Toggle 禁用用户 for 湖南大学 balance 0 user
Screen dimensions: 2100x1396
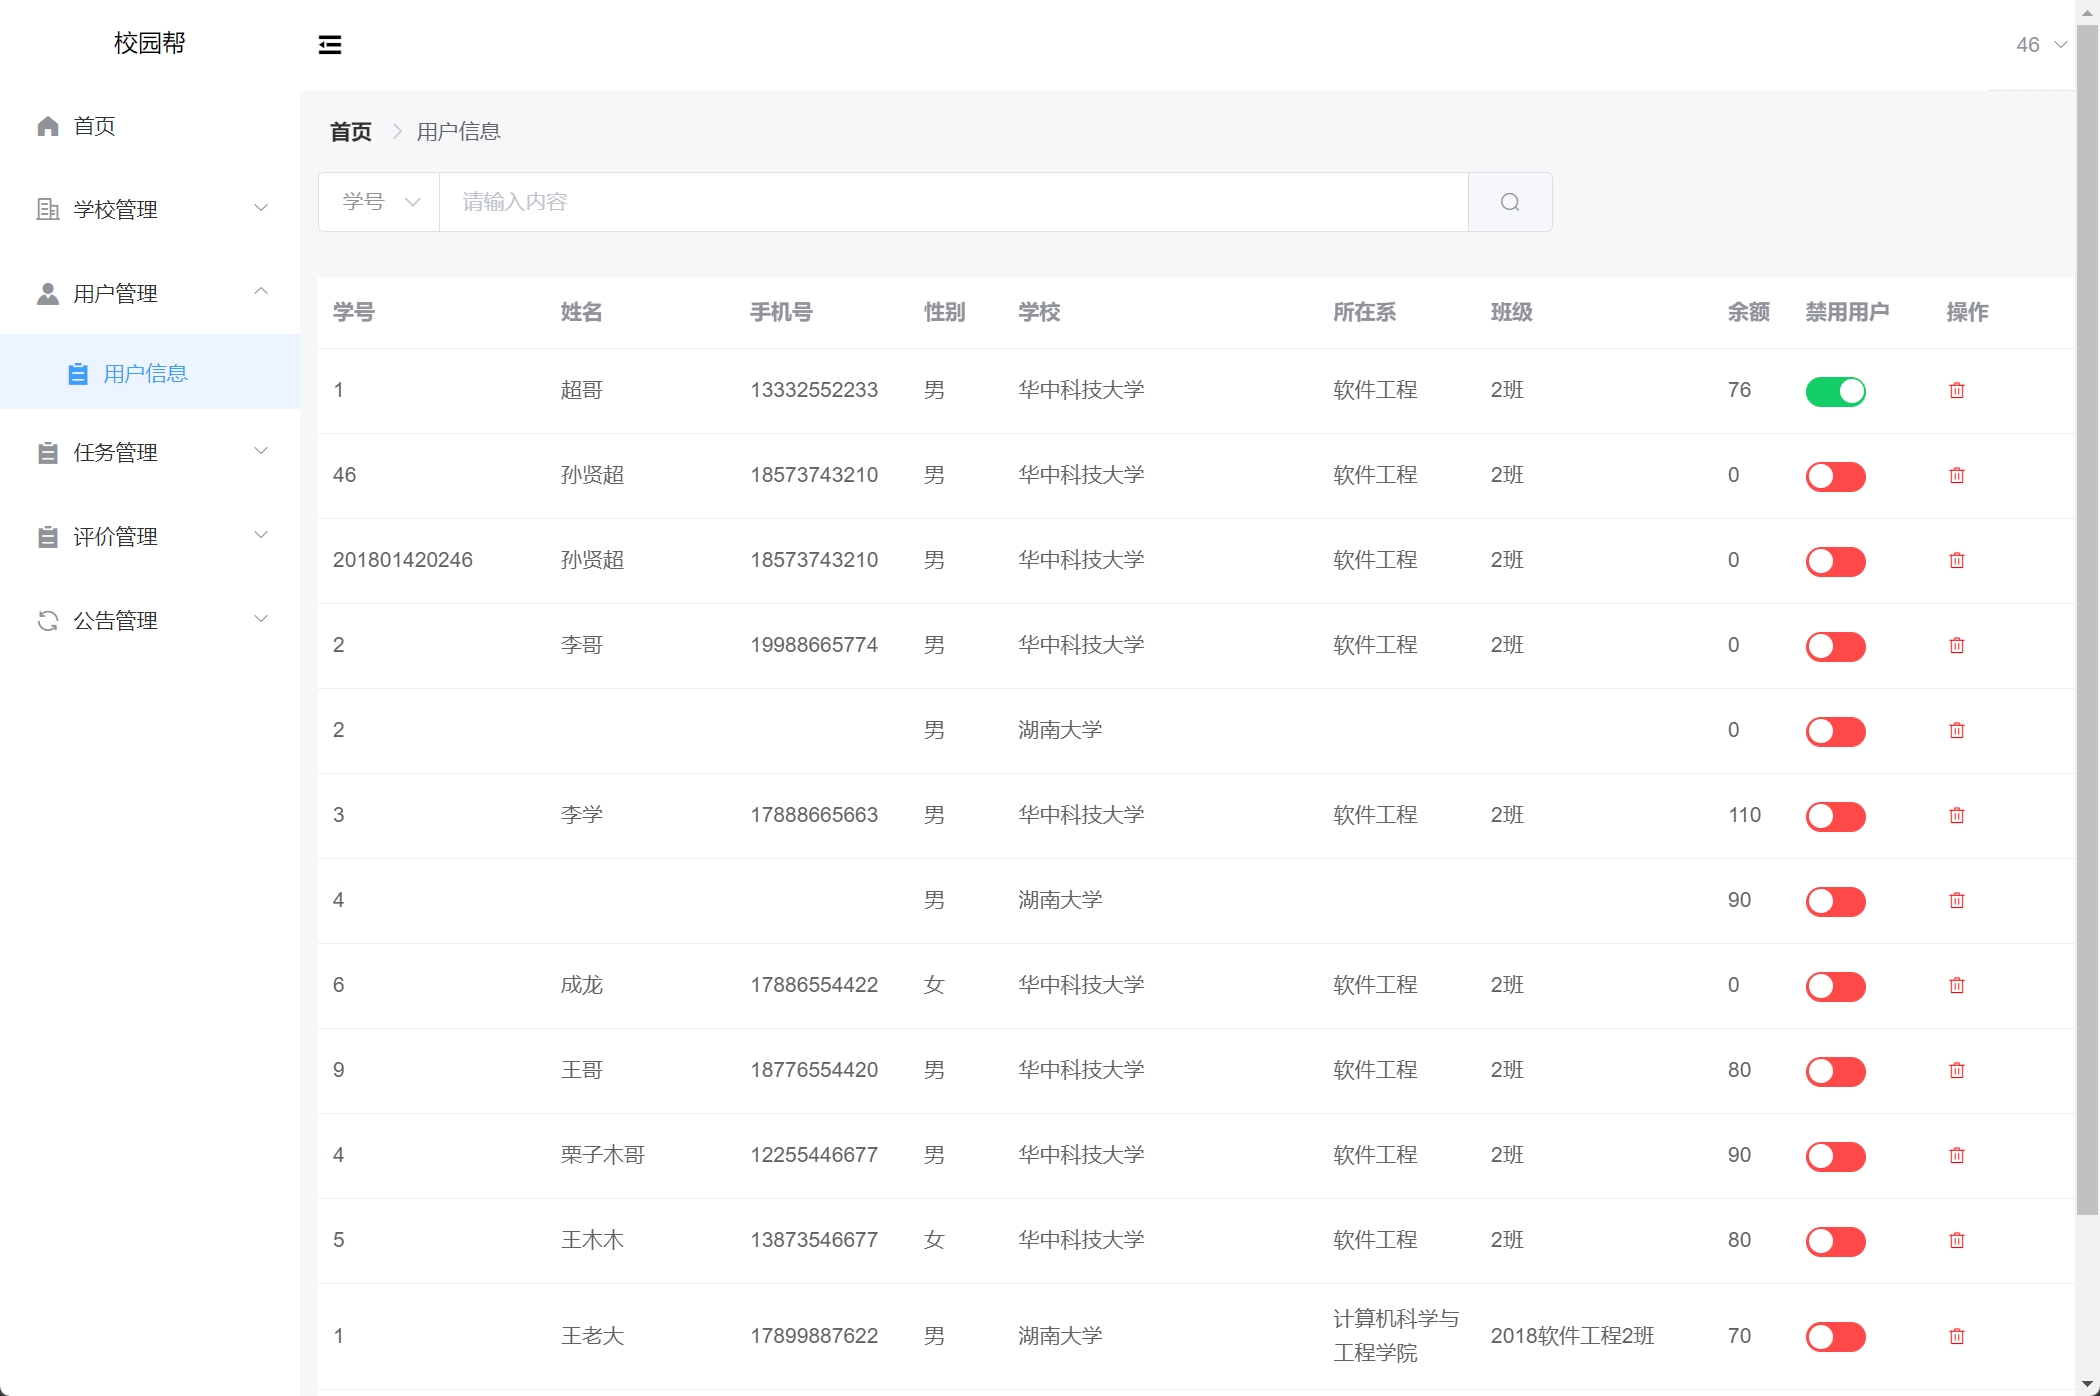pos(1836,731)
